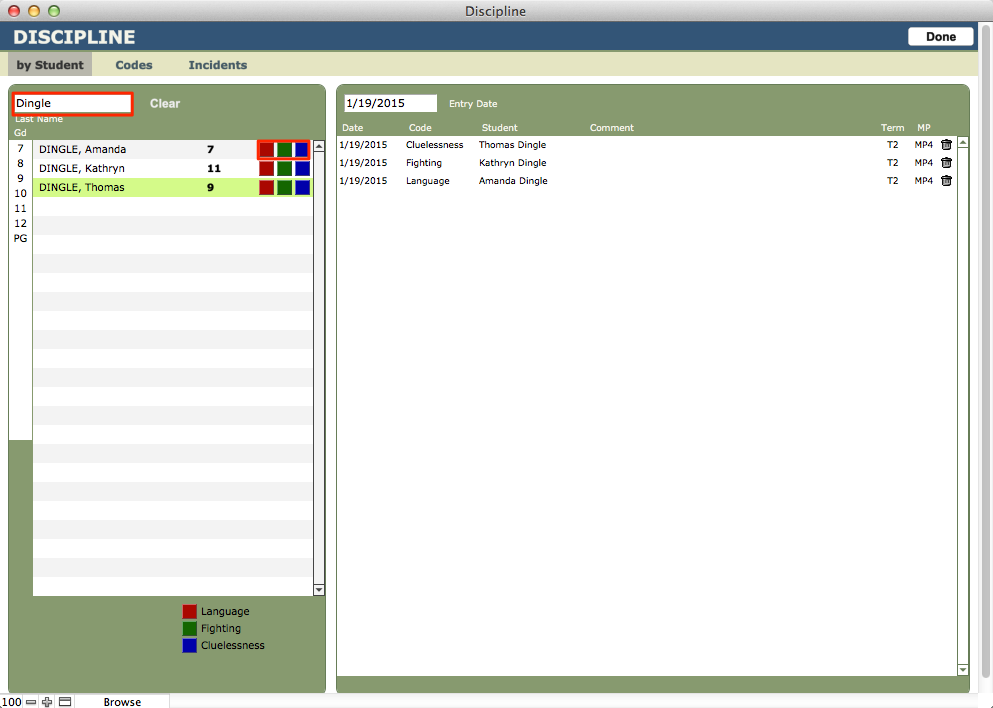Add Fighting incident for Amanda Dingle
Image resolution: width=993 pixels, height=708 pixels.
tap(284, 150)
